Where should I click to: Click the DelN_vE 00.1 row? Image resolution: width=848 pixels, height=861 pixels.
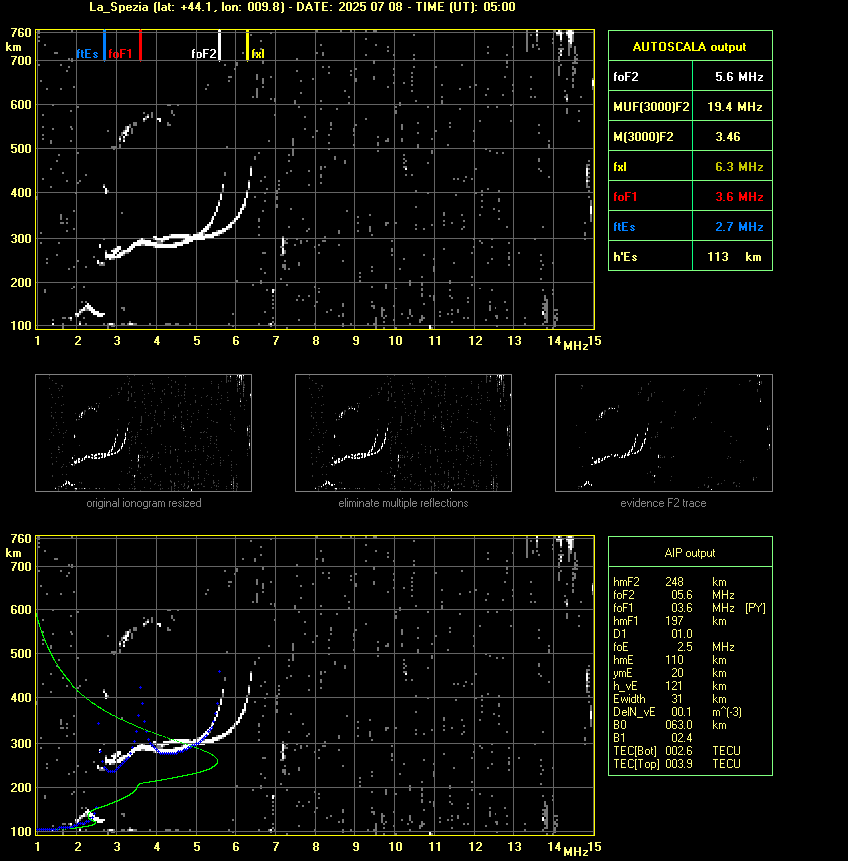678,712
